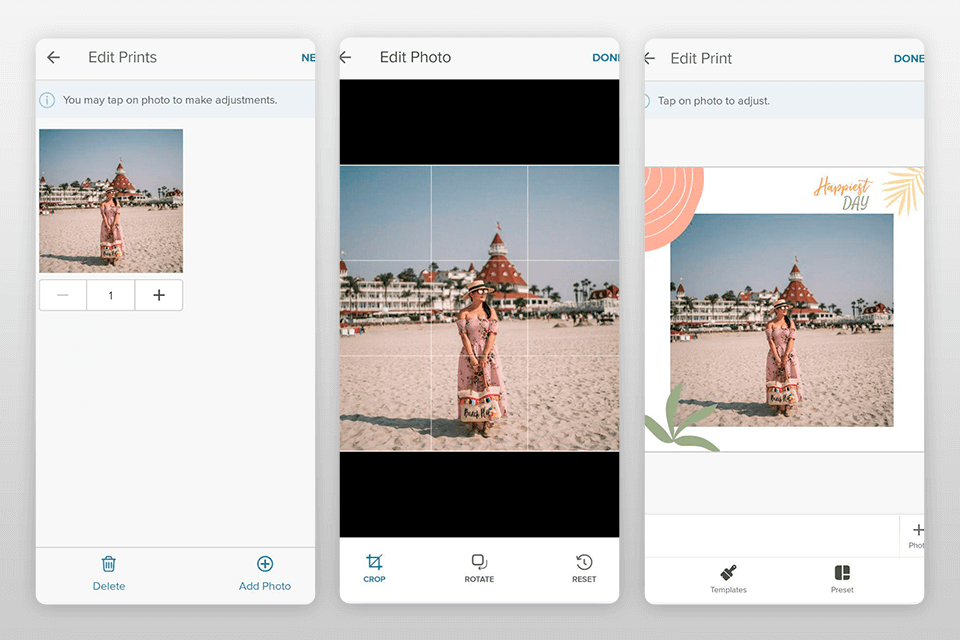Tap the Add Photo plus icon

tap(265, 564)
